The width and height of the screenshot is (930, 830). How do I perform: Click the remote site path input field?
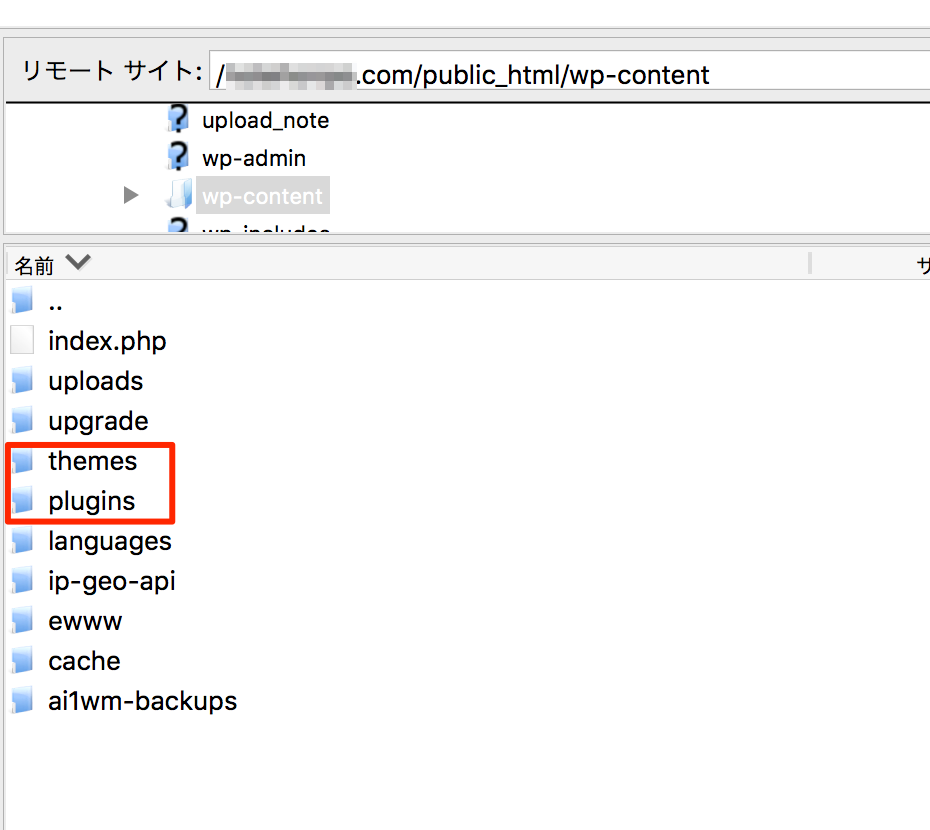point(570,75)
